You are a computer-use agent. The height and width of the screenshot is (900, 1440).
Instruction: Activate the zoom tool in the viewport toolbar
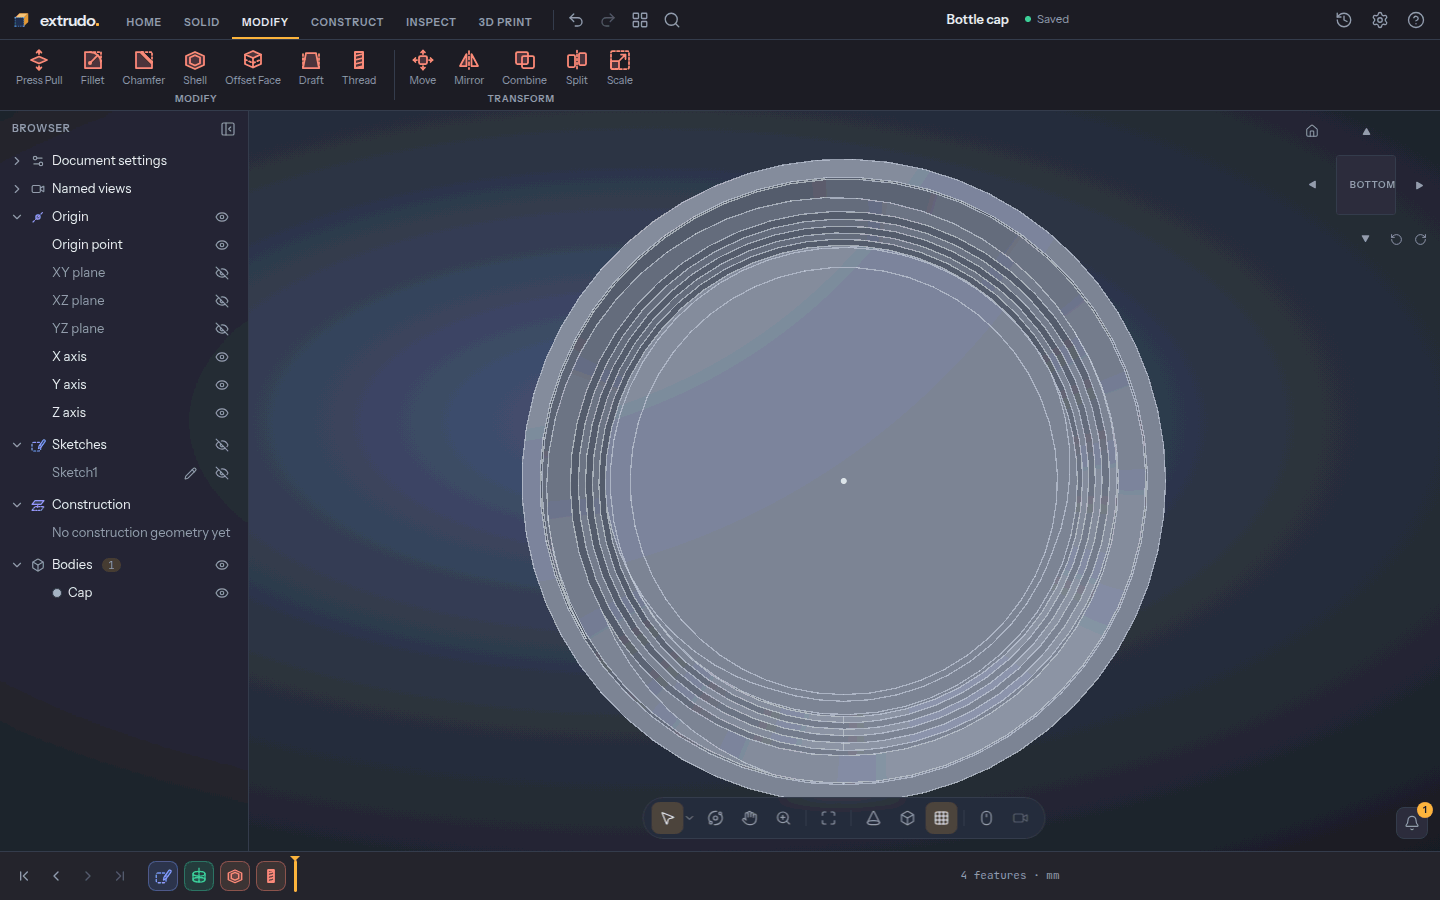tap(784, 818)
